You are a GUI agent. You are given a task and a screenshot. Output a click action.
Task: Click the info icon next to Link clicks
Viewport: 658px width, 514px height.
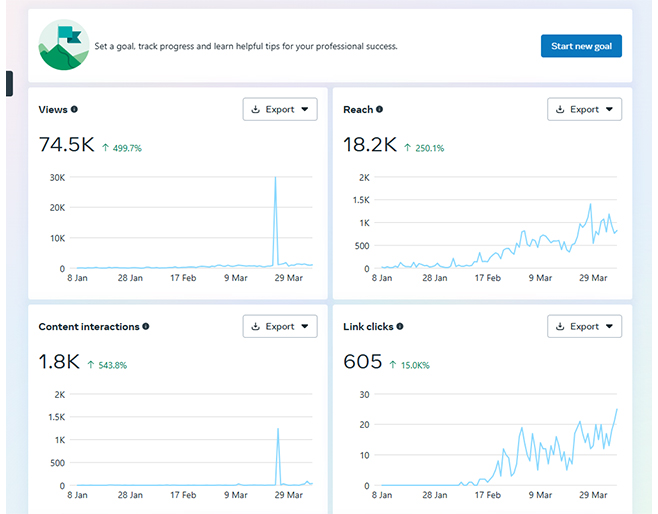coord(401,327)
